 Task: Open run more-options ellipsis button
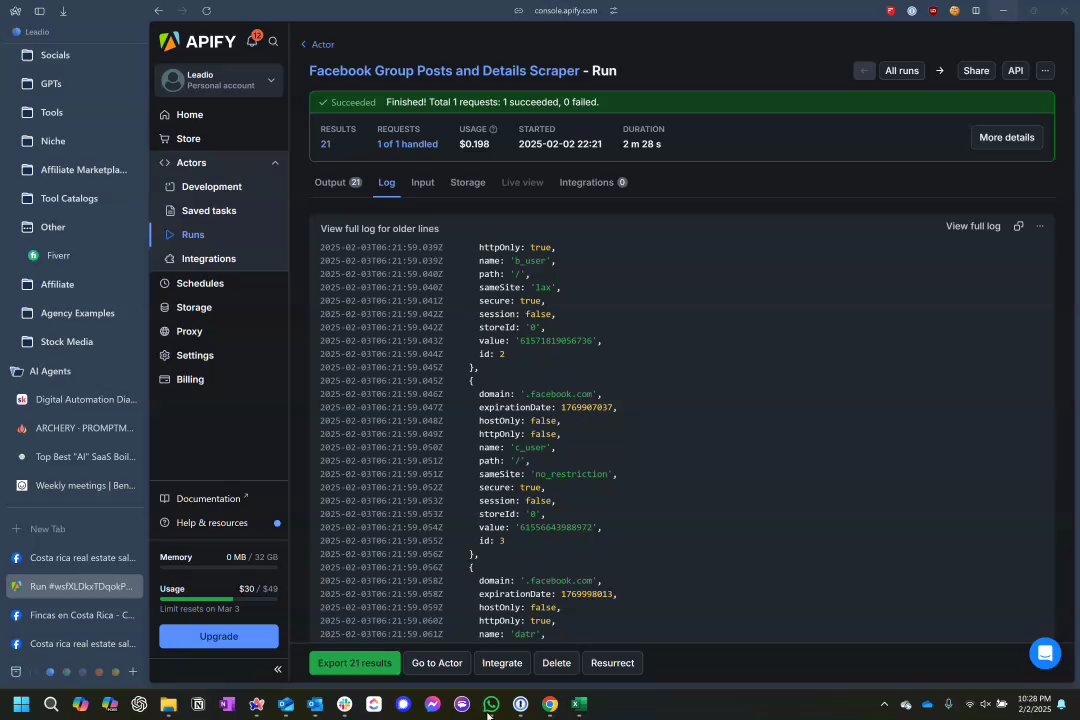pos(1045,70)
